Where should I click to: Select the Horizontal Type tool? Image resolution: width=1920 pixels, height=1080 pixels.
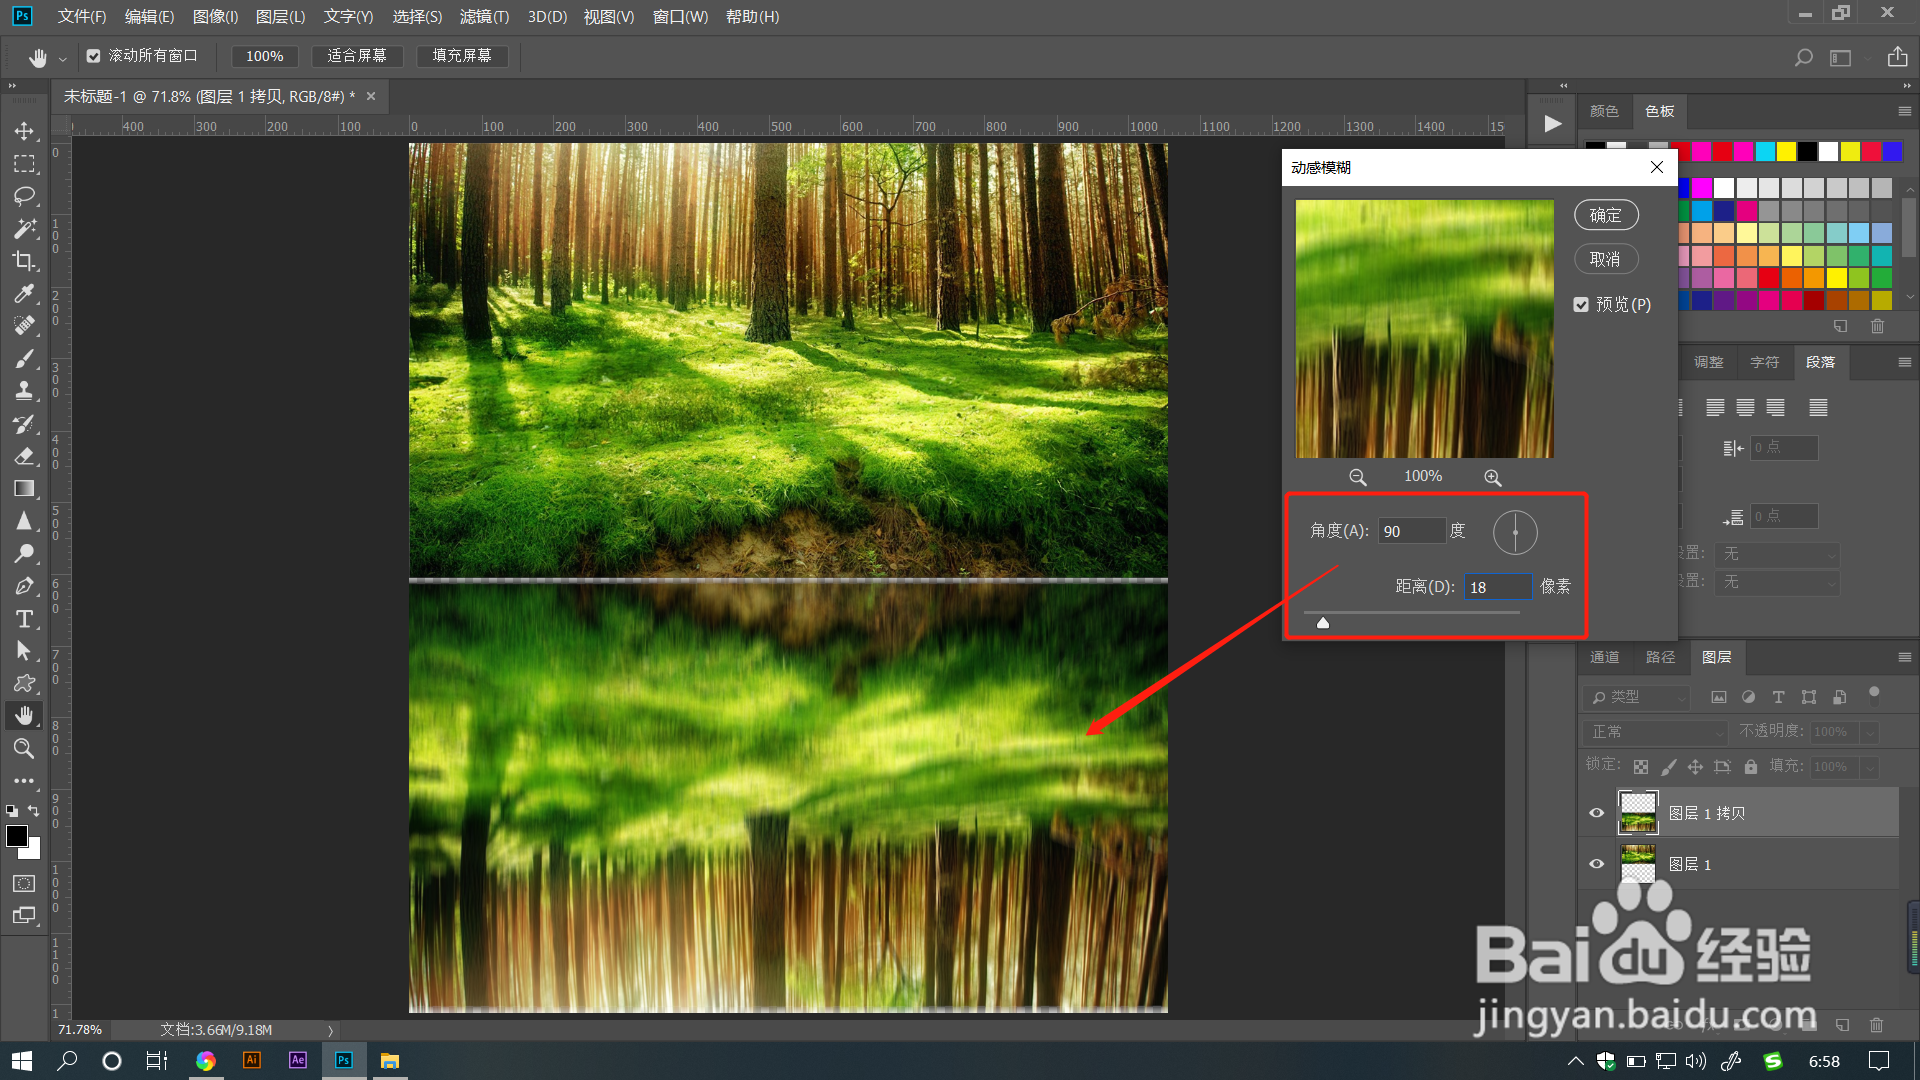pos(24,619)
